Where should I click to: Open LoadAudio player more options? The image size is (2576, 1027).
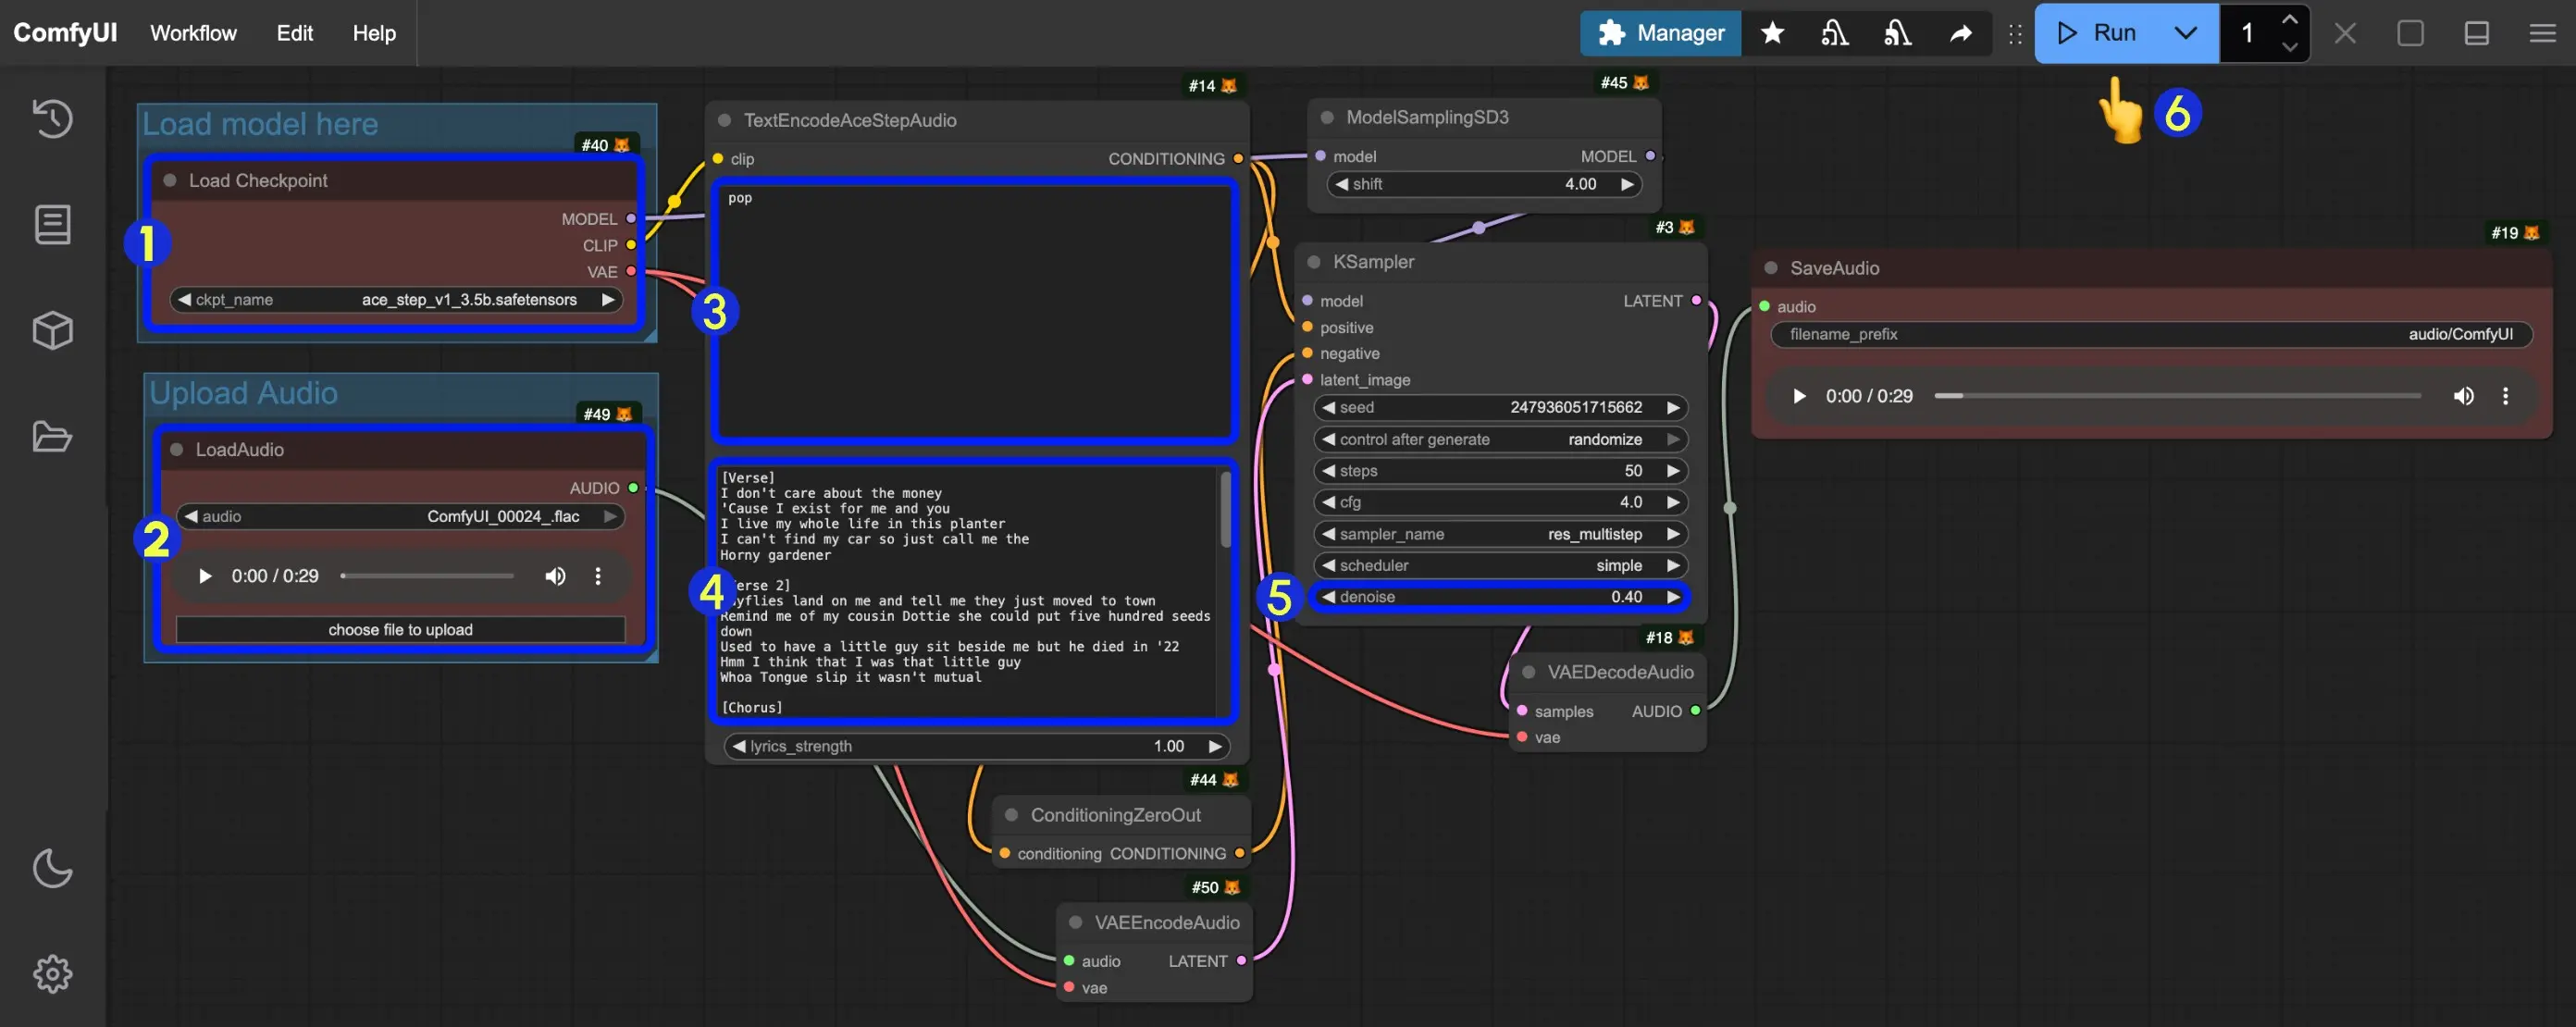click(598, 576)
